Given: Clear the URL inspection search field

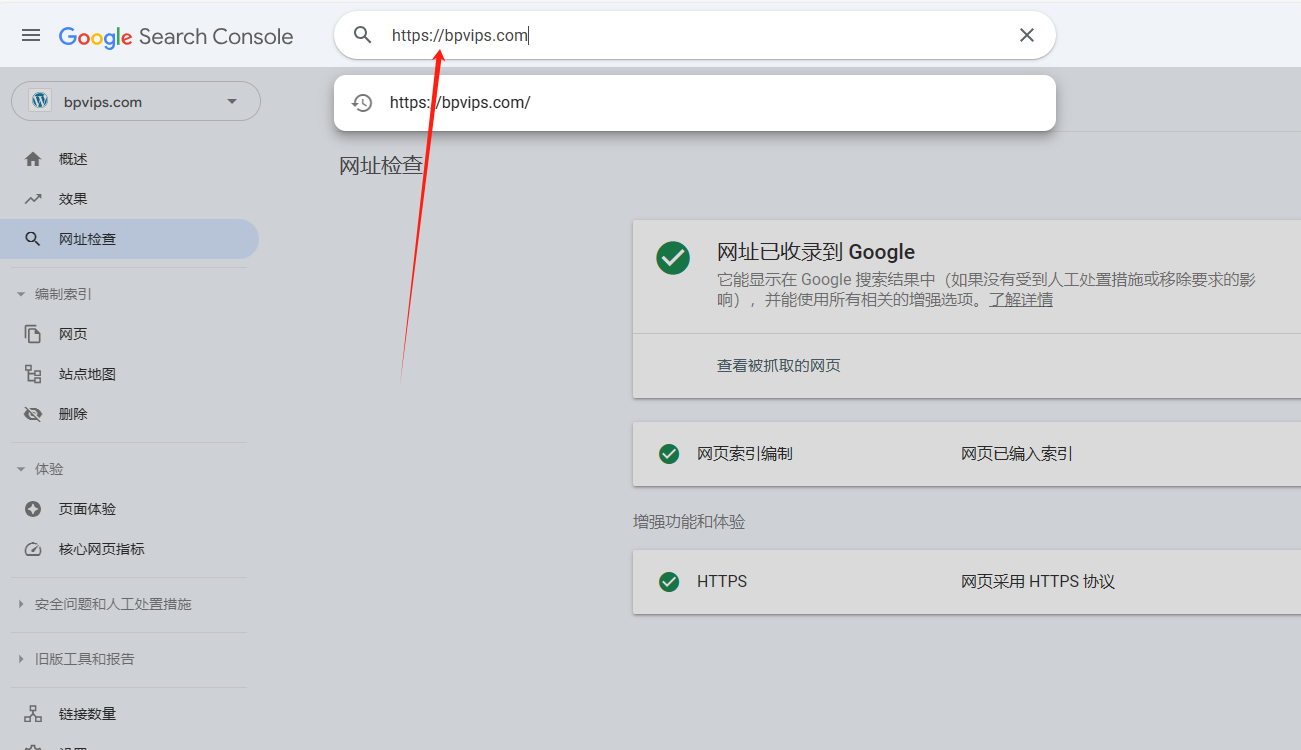Looking at the screenshot, I should click(1027, 36).
